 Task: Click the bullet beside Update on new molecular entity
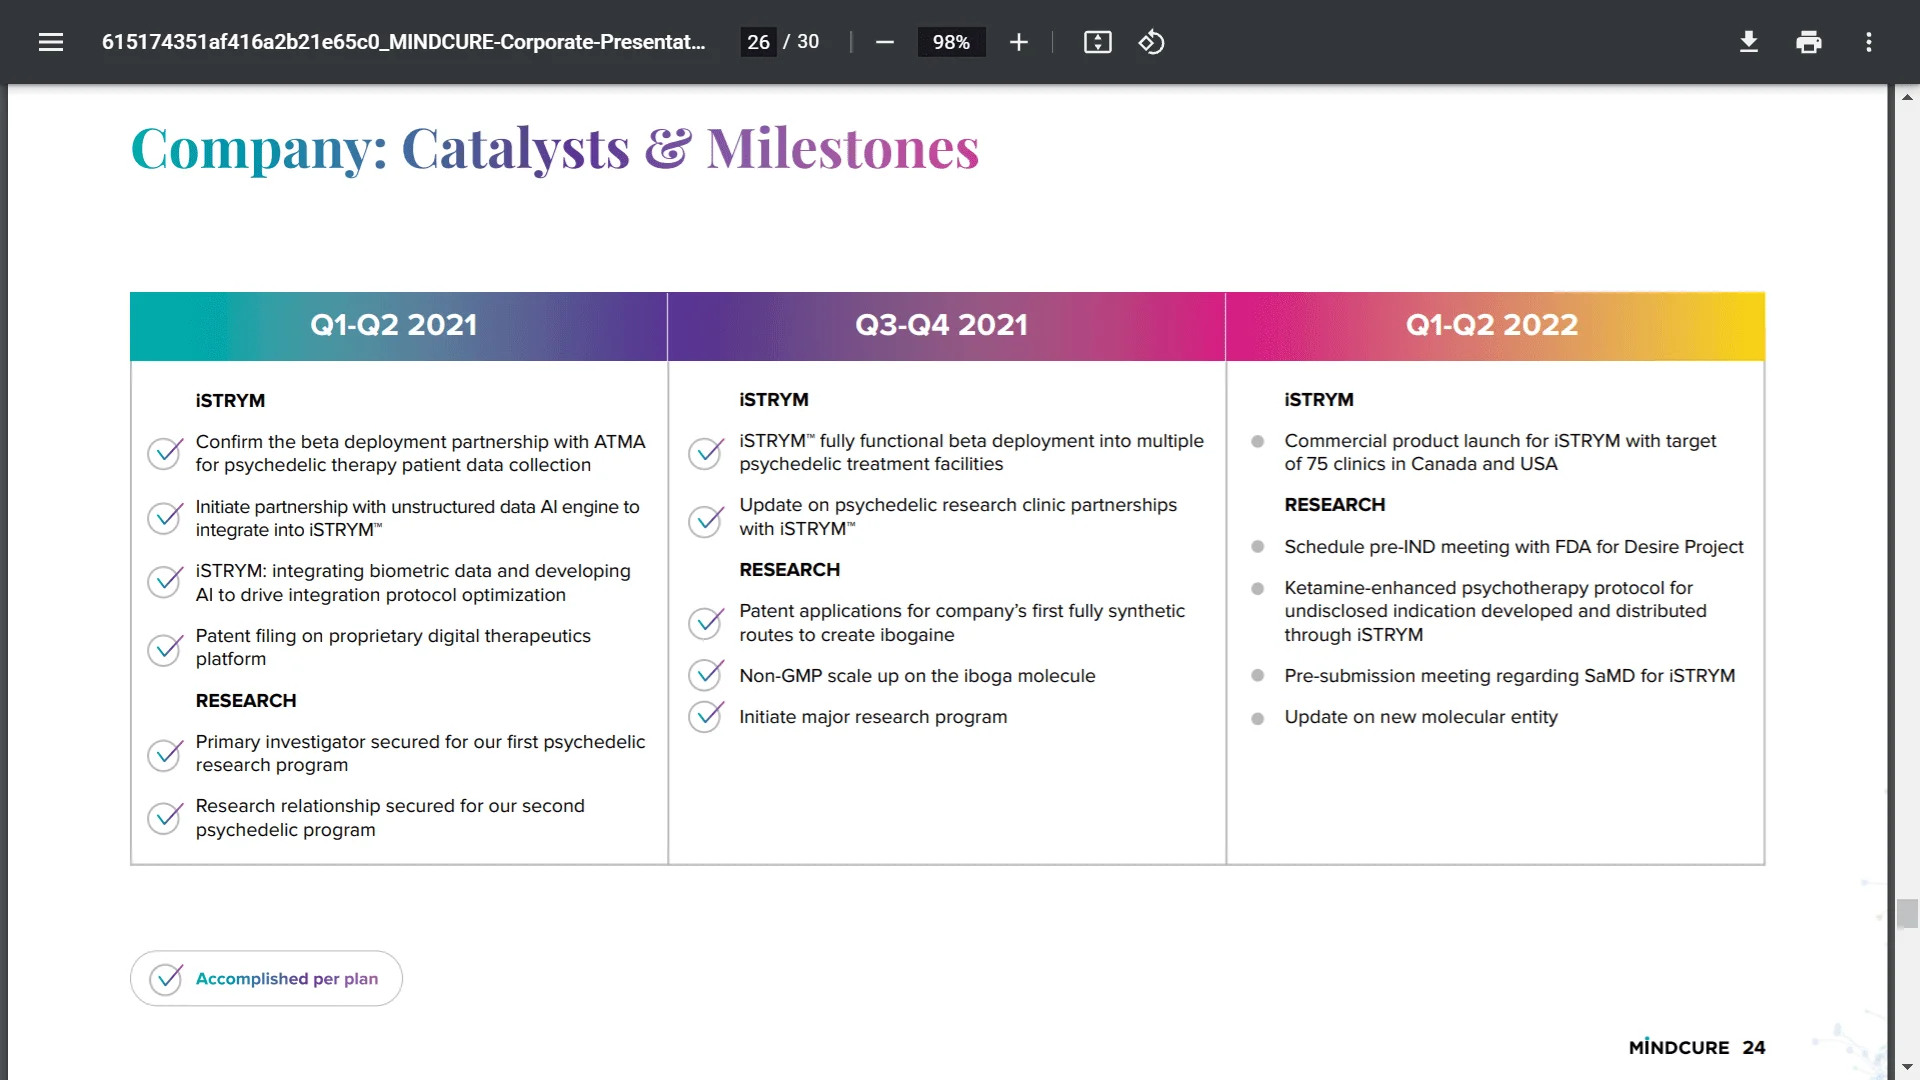1258,718
